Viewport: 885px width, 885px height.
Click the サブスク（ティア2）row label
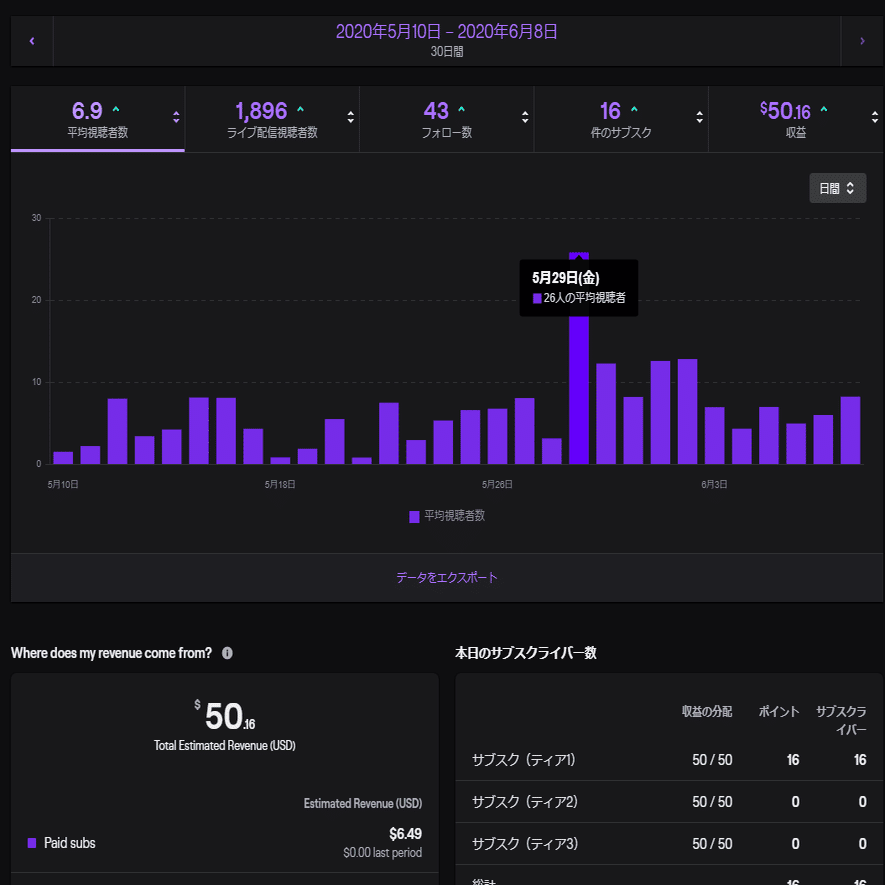pyautogui.click(x=525, y=801)
